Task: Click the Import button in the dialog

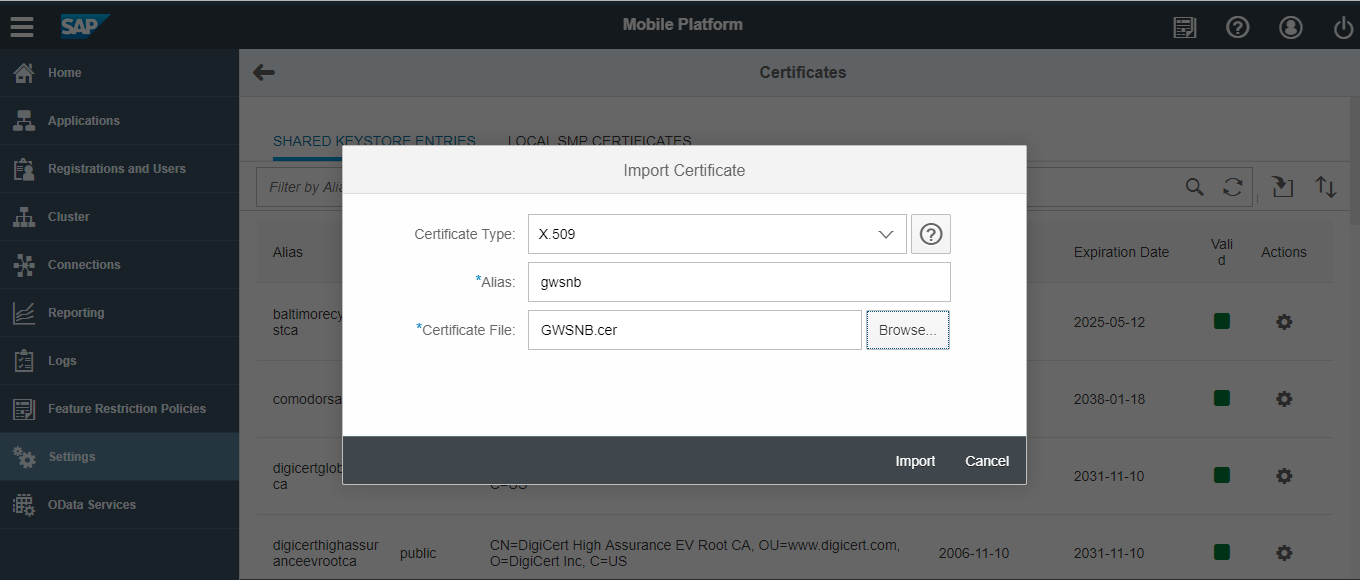Action: pos(915,461)
